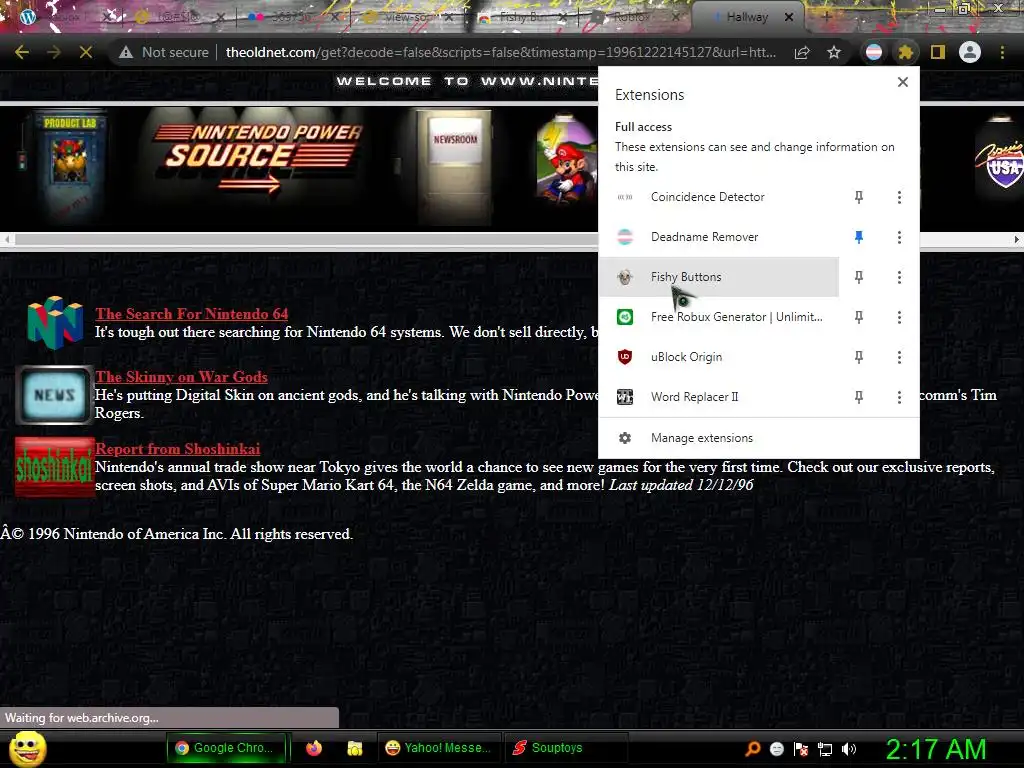Image resolution: width=1024 pixels, height=768 pixels.
Task: Switch to the Roblox browser tab
Action: click(633, 17)
